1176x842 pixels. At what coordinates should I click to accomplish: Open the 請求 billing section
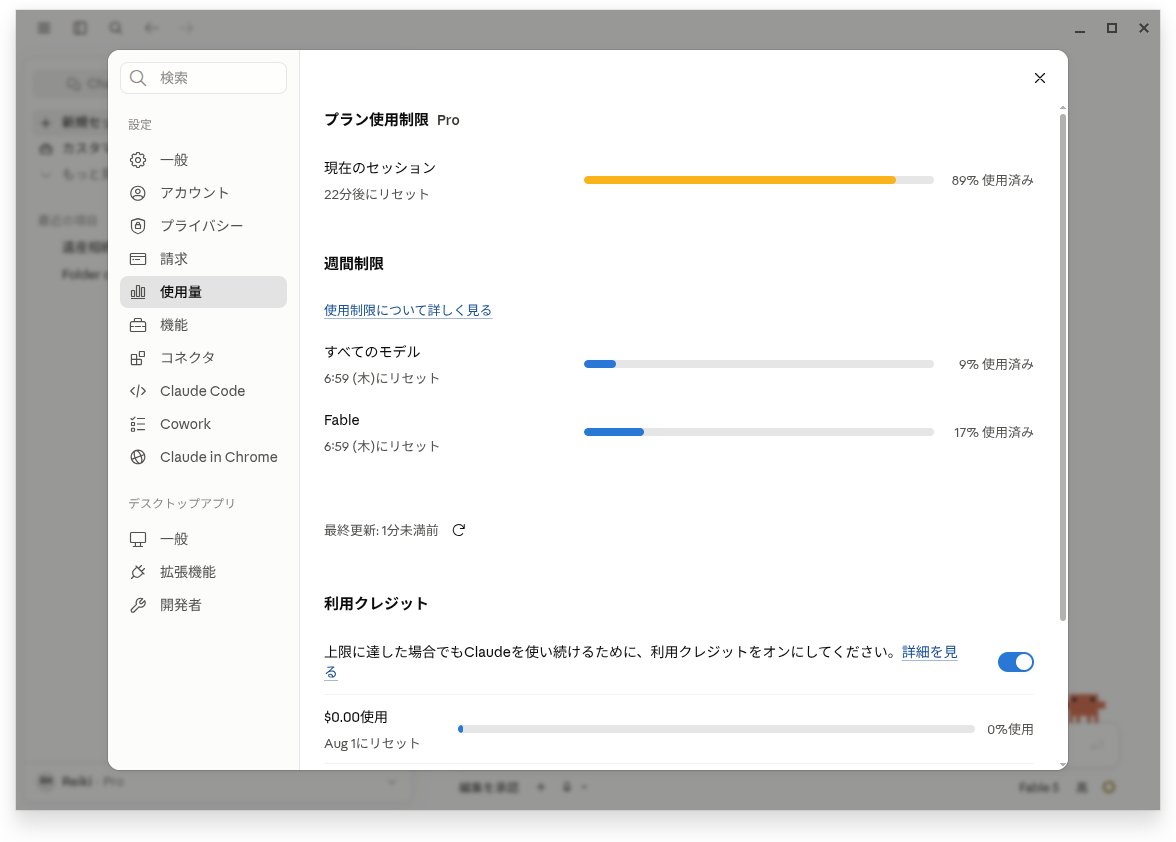click(203, 259)
